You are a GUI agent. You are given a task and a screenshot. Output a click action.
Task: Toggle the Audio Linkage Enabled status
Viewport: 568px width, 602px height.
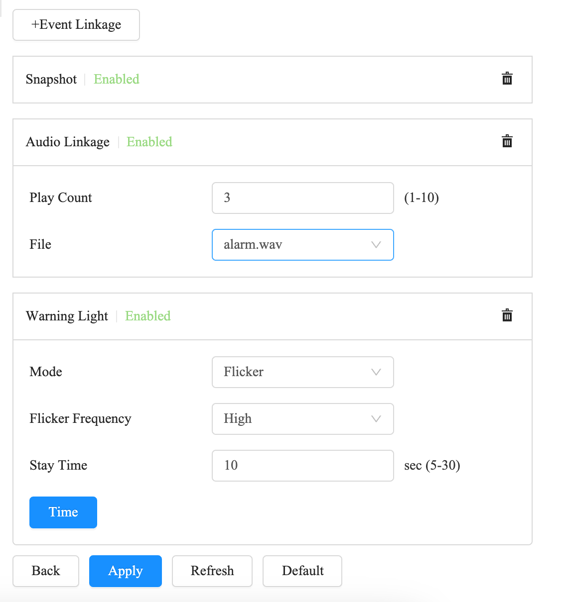[149, 142]
